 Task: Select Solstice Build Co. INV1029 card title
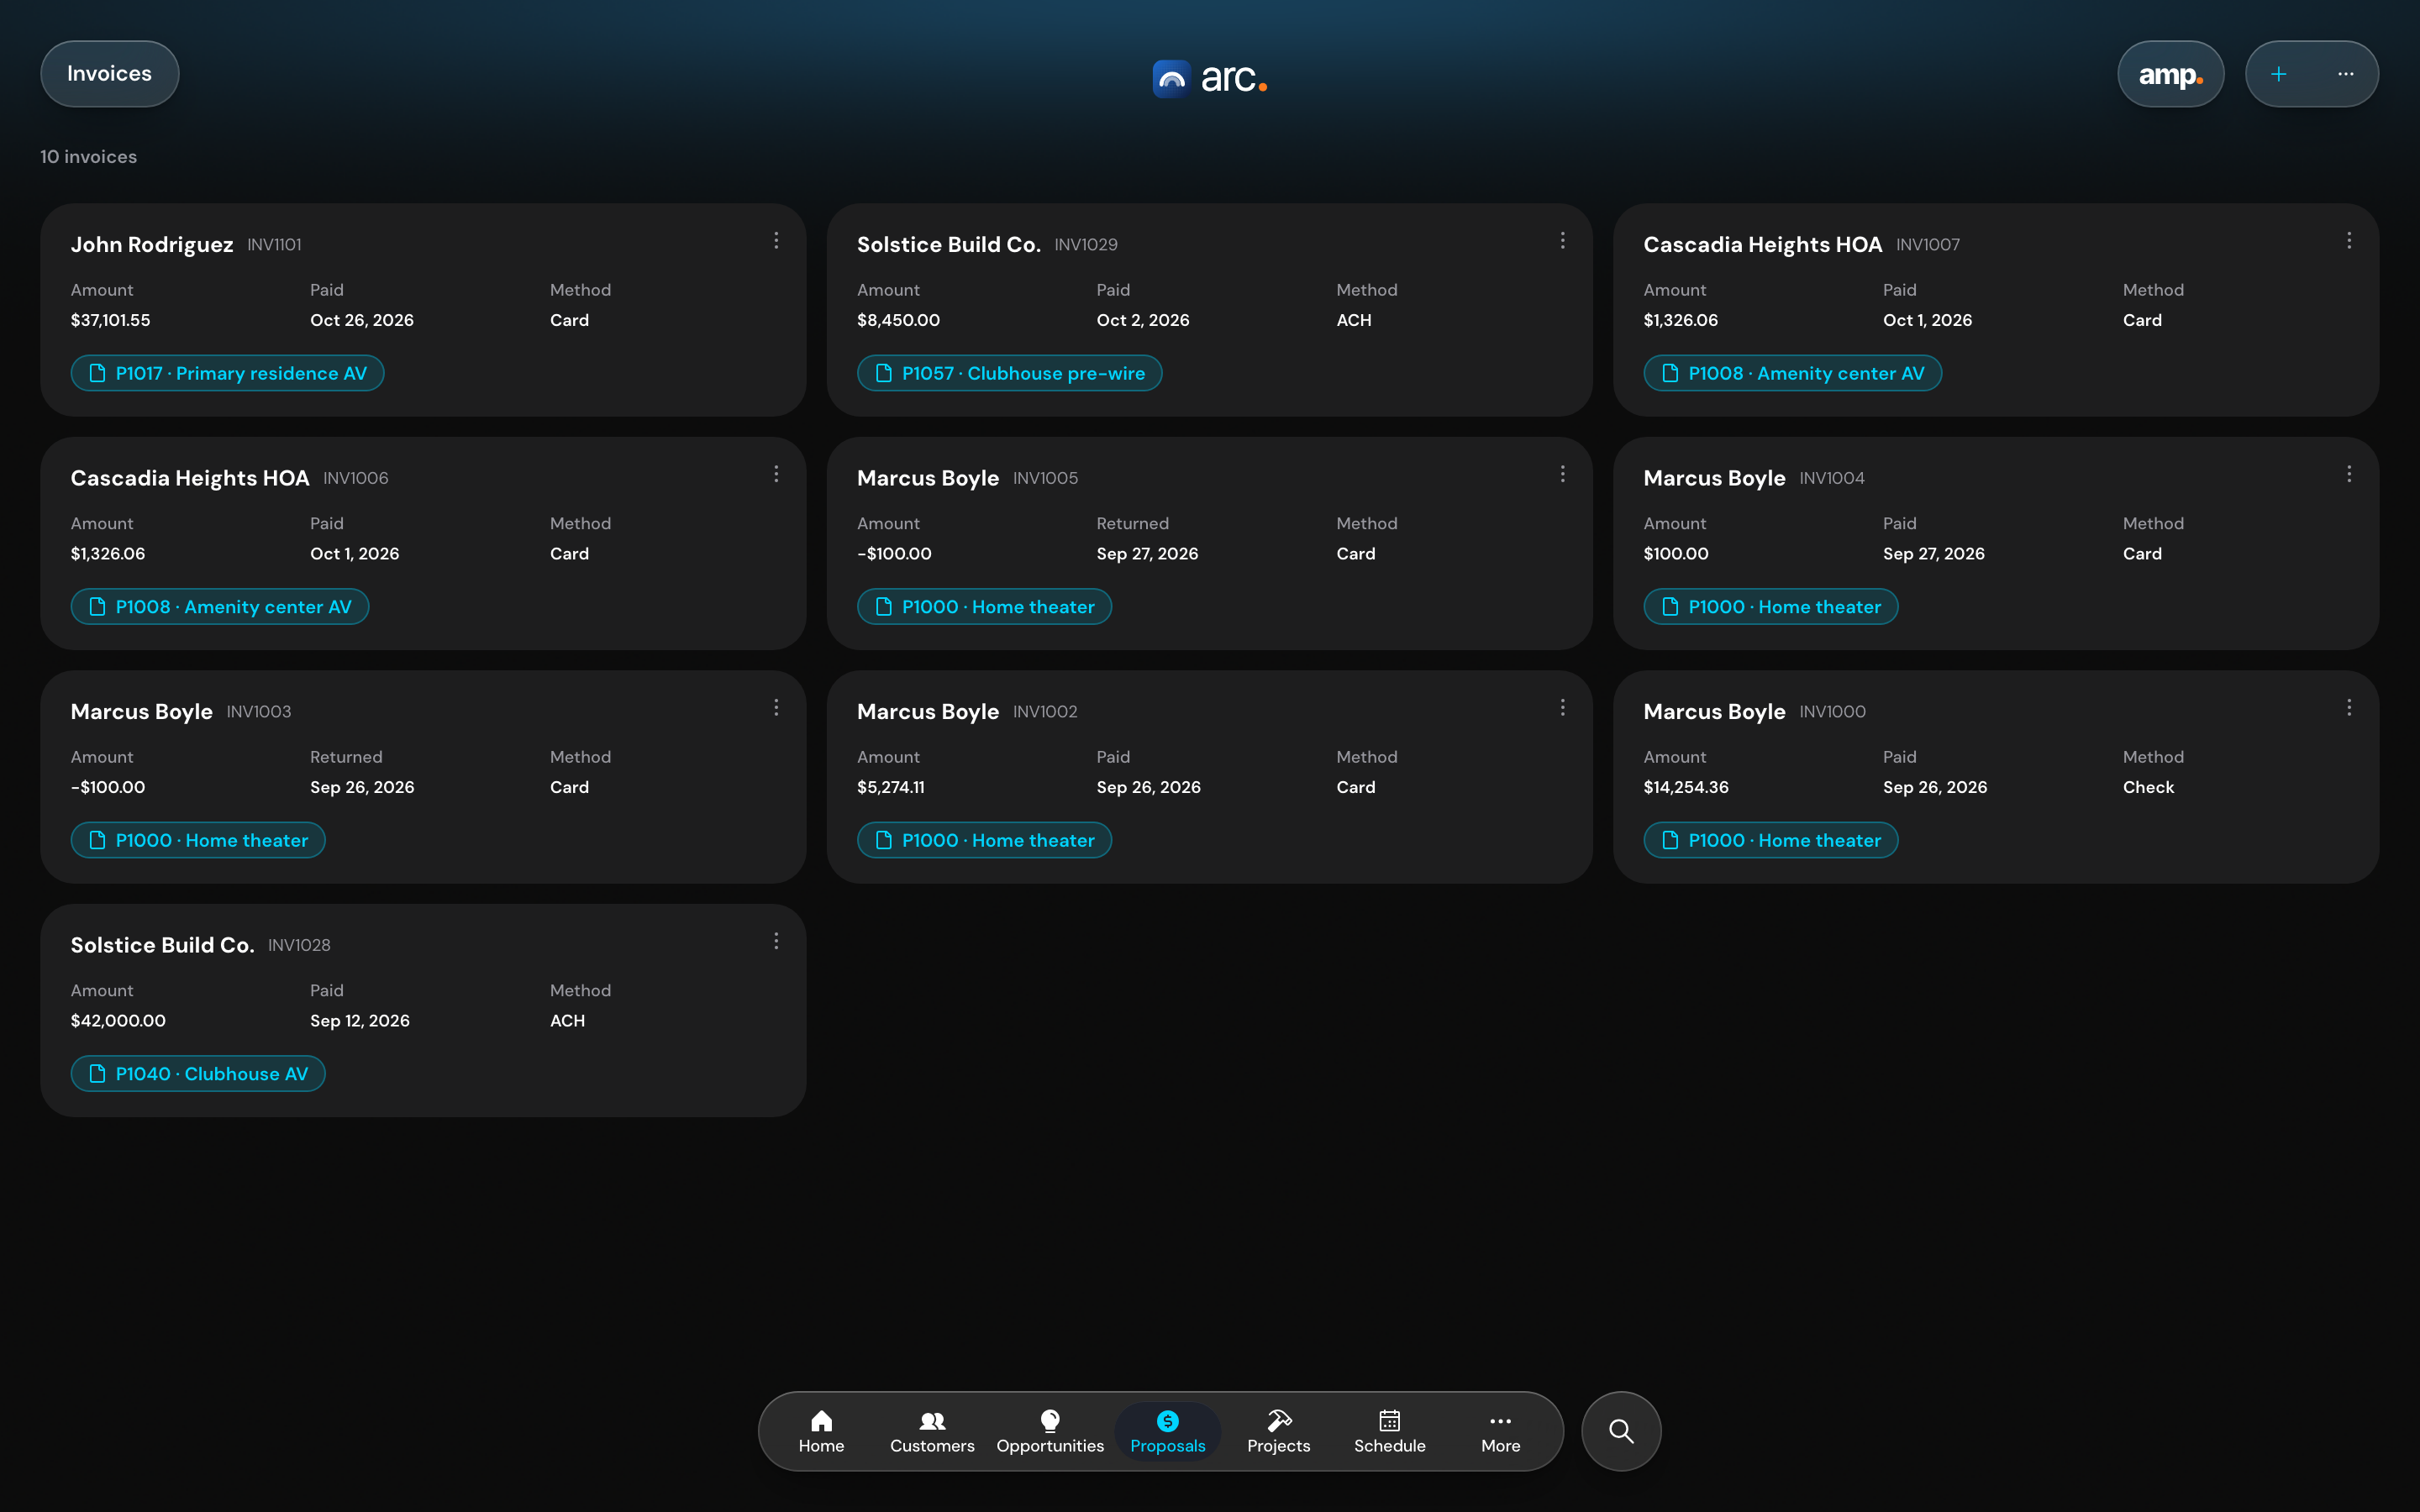point(948,245)
